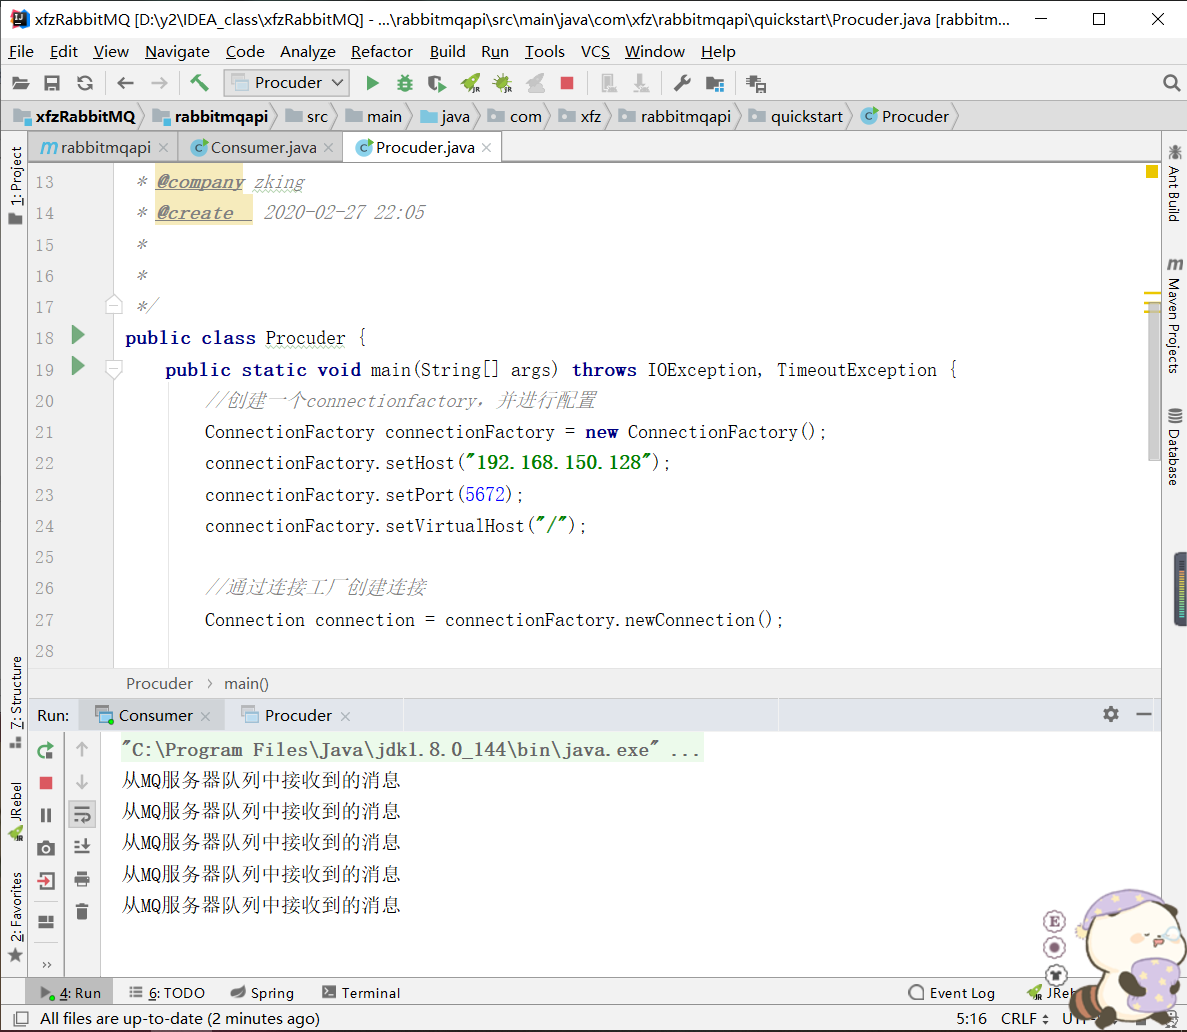Viewport: 1187px width, 1032px height.
Task: Select rabbitmqapi module in navigation bar
Action: click(210, 117)
